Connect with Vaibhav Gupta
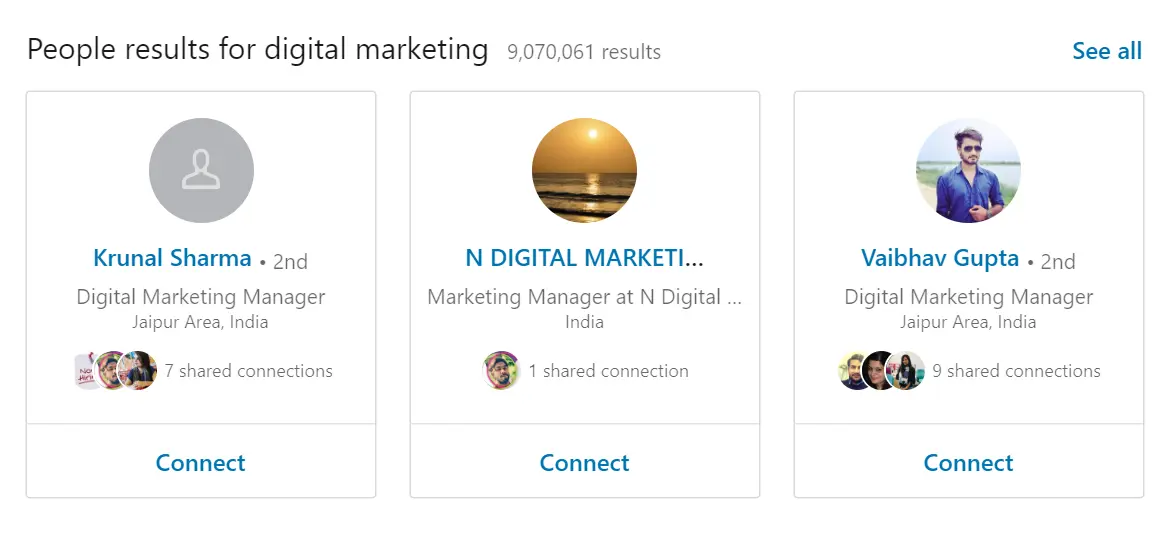This screenshot has width=1171, height=537. tap(968, 463)
